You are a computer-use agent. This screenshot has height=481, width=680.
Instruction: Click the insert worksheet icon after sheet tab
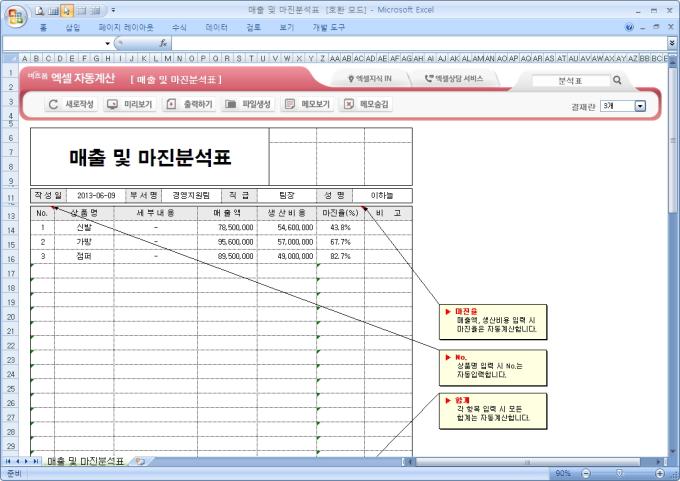[x=140, y=461]
